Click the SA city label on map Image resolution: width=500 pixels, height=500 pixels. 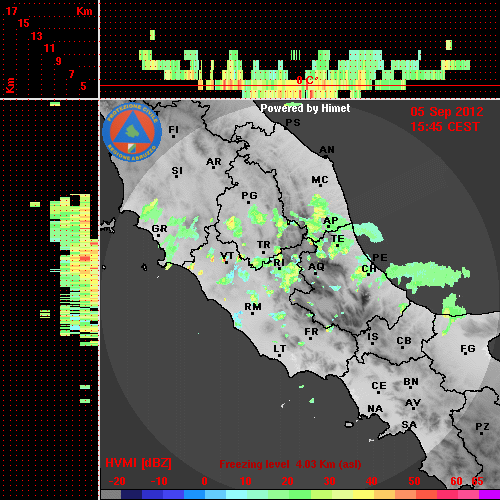click(x=409, y=425)
